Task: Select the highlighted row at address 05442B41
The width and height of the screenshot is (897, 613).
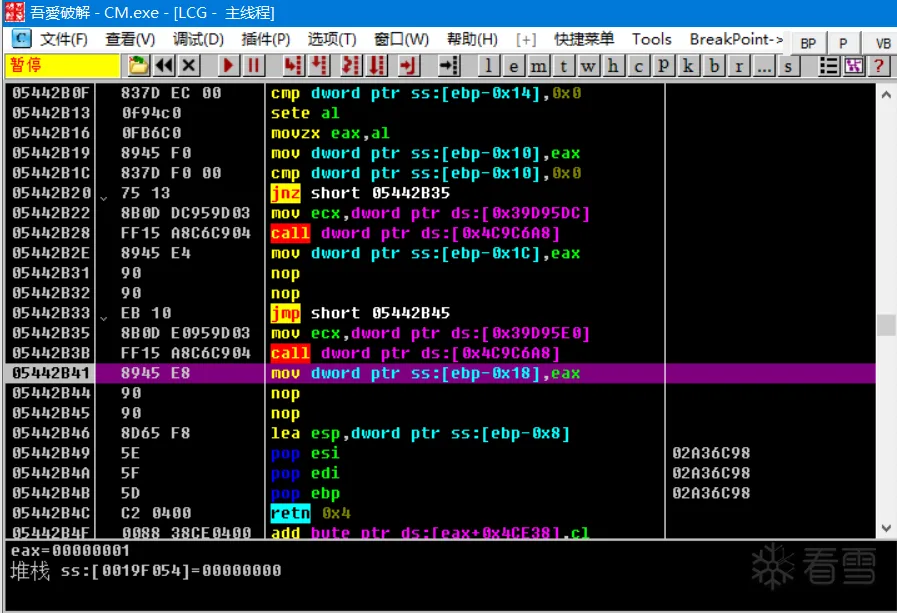Action: 440,373
